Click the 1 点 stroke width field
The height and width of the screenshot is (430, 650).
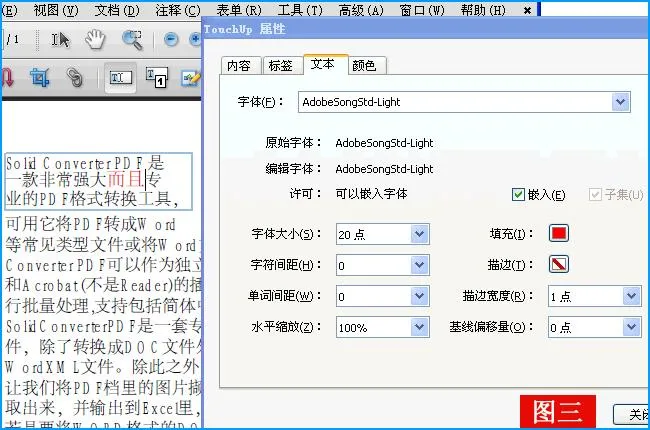tap(585, 296)
